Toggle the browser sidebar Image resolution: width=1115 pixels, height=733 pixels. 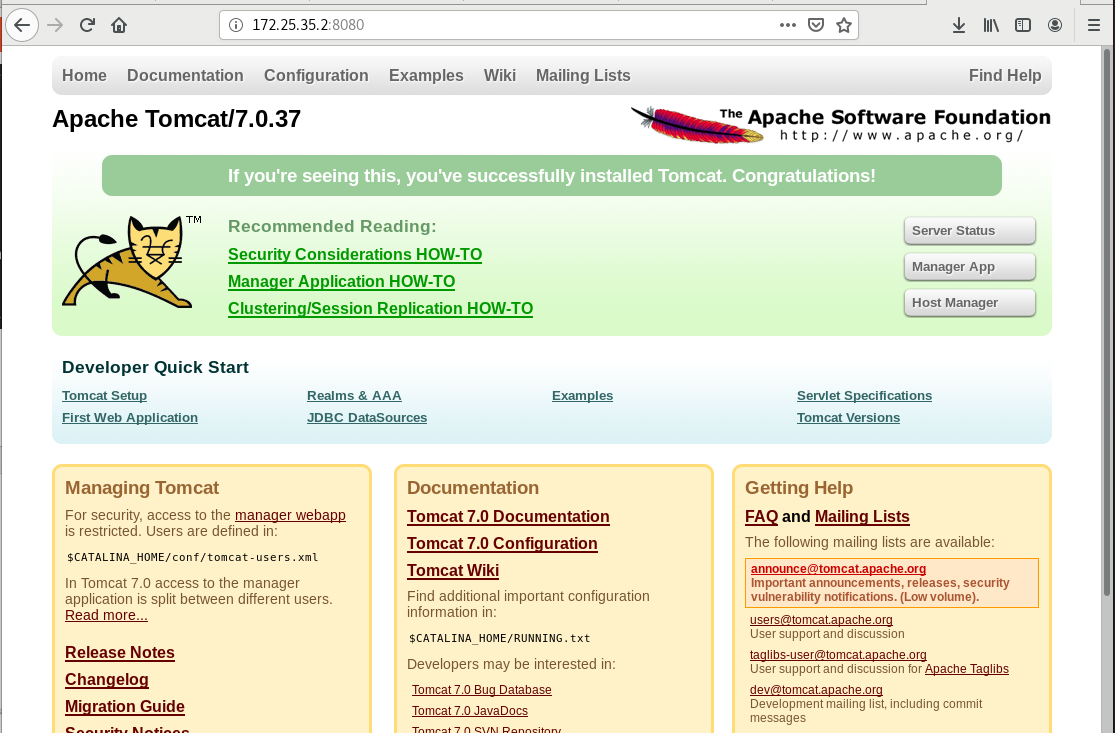click(1023, 26)
